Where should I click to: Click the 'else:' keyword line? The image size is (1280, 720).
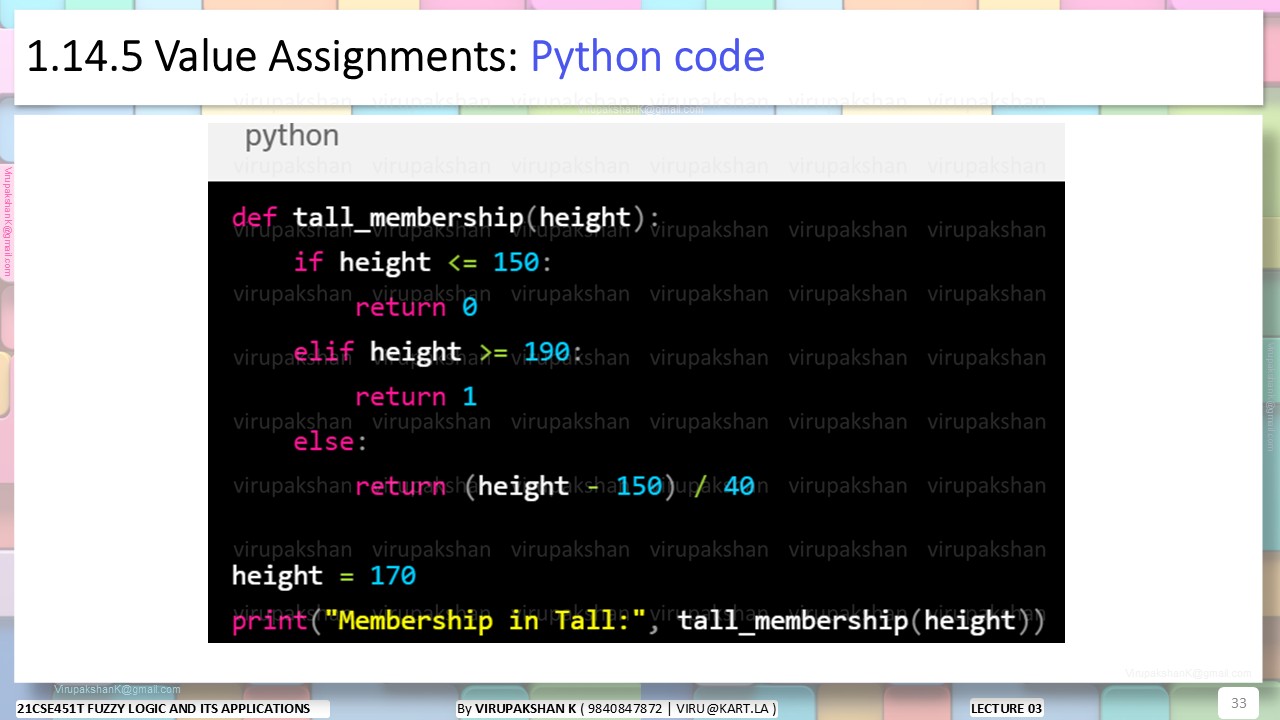point(330,441)
